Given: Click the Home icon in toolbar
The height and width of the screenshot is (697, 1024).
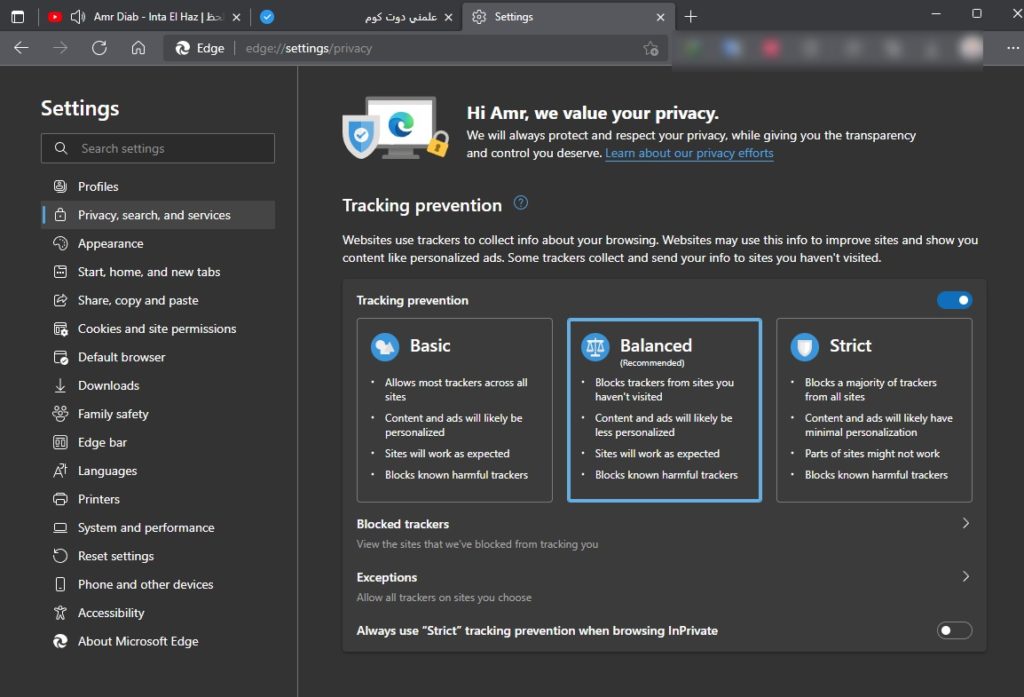Looking at the screenshot, I should click(x=138, y=48).
